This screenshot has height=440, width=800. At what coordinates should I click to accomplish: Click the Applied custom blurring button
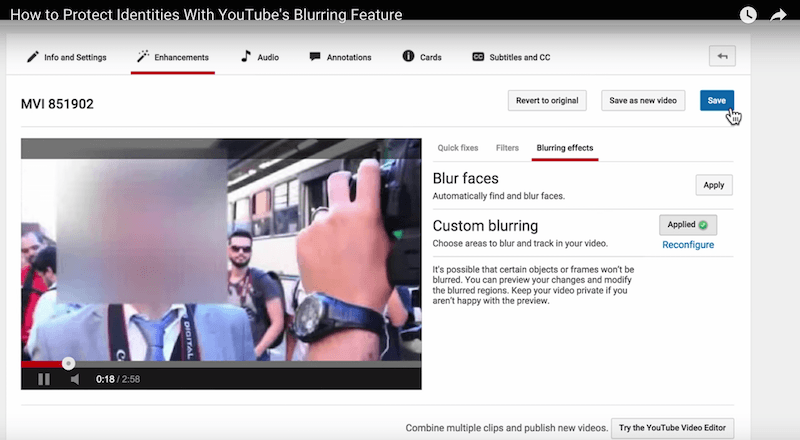click(688, 225)
